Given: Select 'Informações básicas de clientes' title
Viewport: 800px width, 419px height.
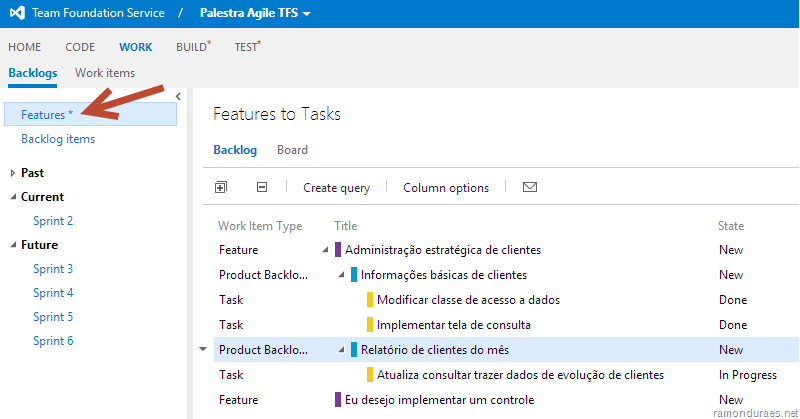Looking at the screenshot, I should (444, 275).
